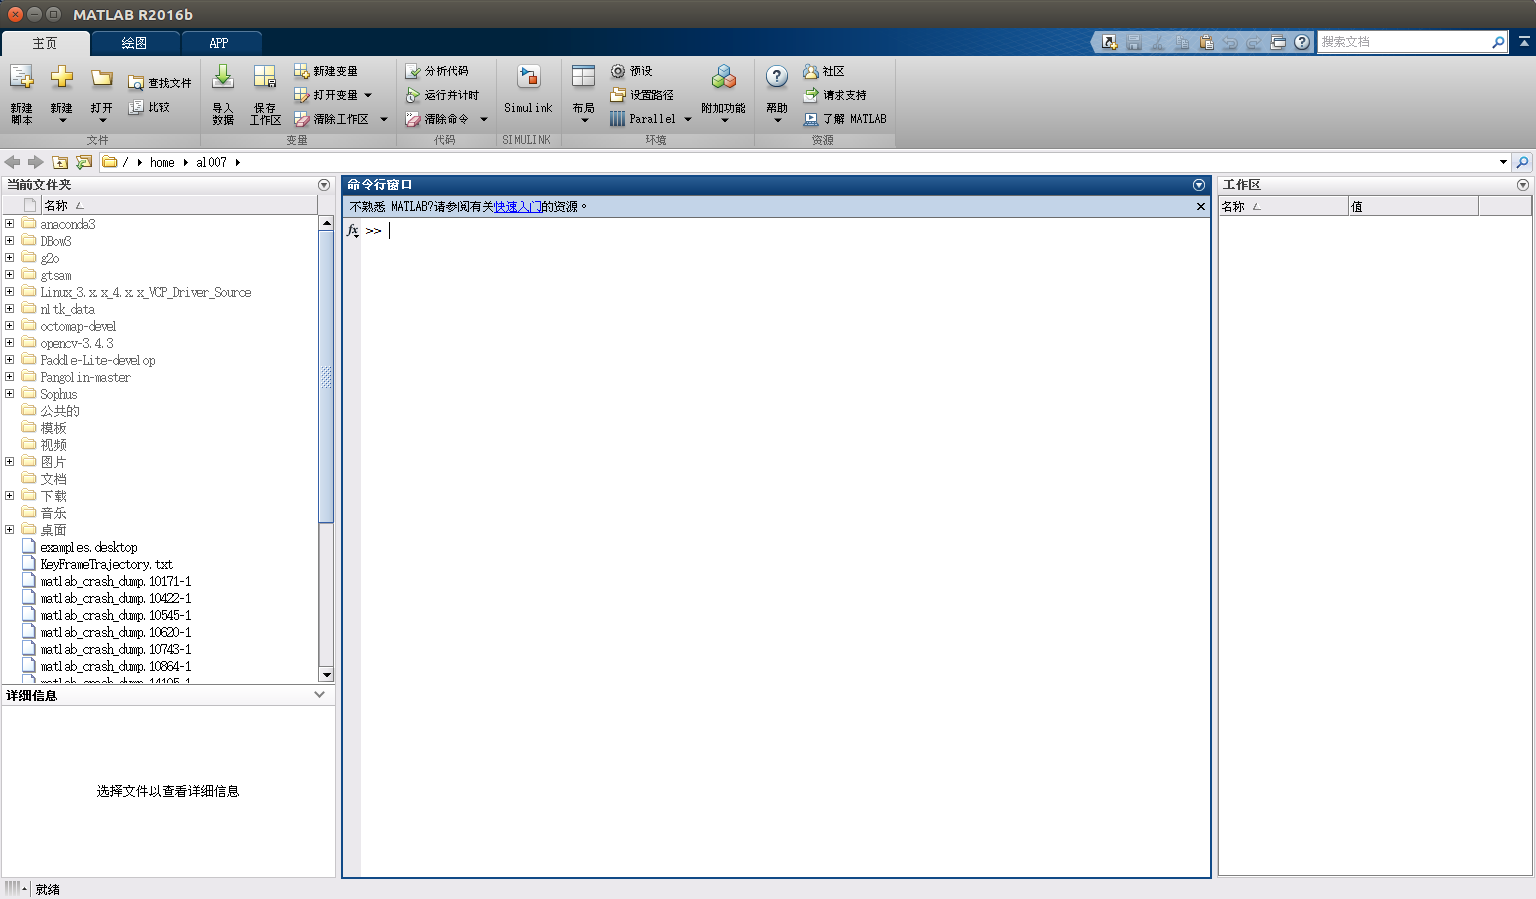1536x899 pixels.
Task: Click 请求支持 (Request Support)
Action: [x=835, y=95]
